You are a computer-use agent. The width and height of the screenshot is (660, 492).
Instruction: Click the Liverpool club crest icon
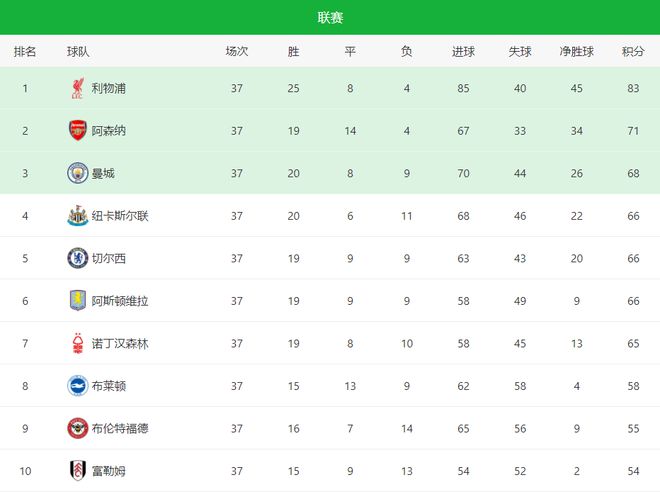point(77,89)
